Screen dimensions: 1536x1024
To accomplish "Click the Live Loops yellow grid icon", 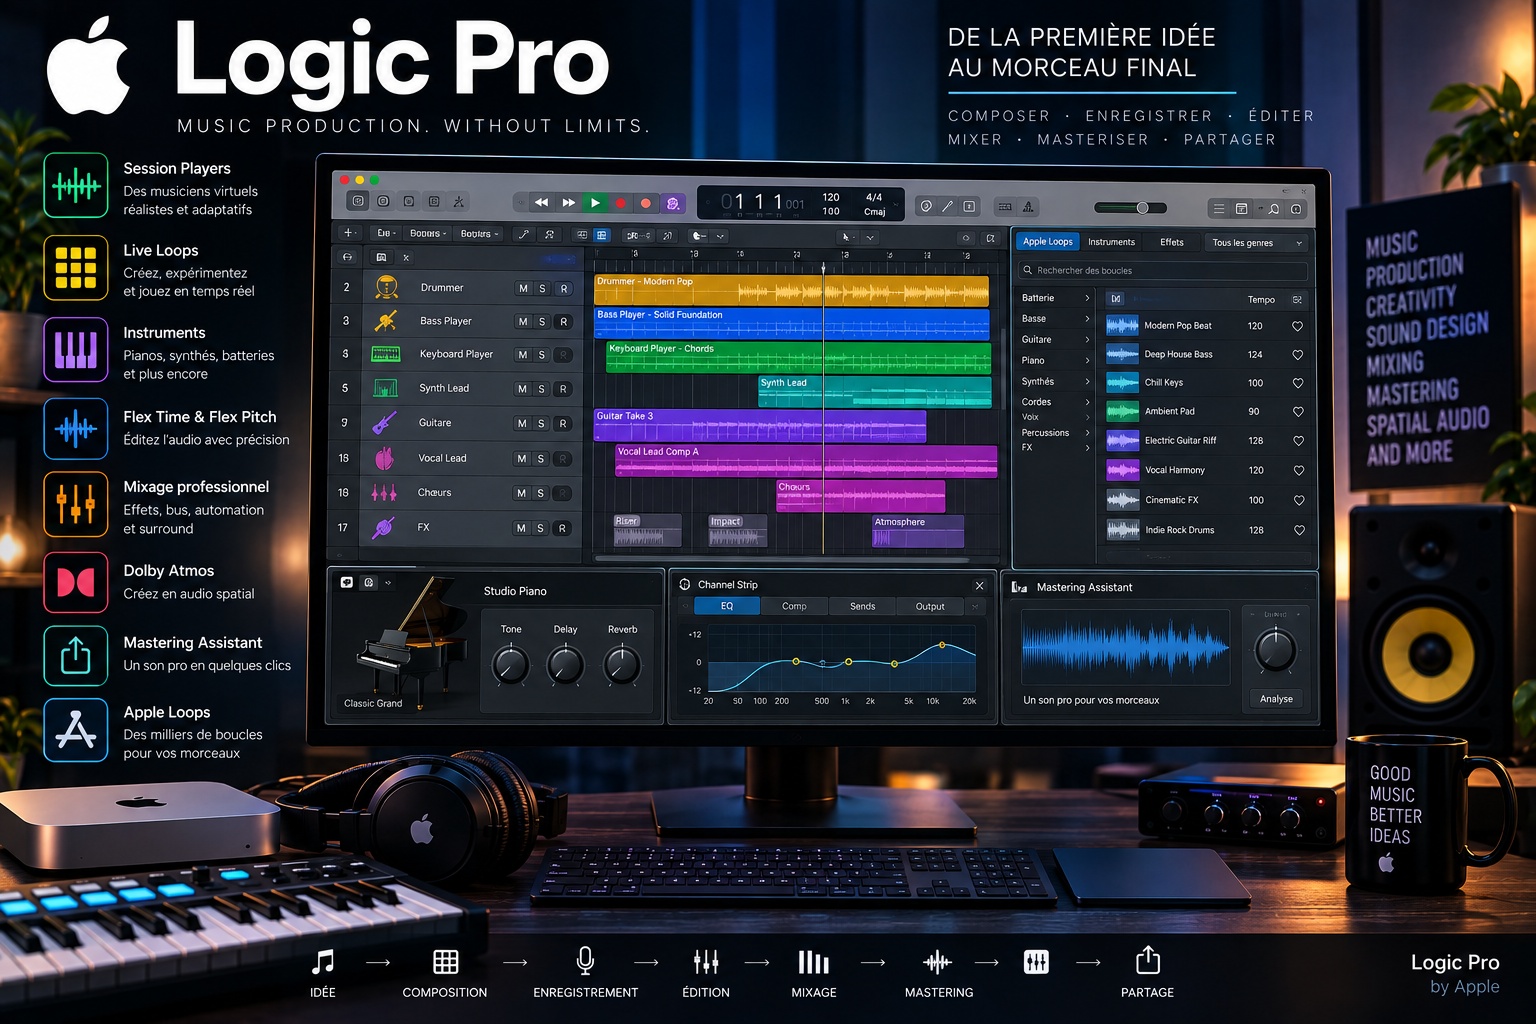I will pyautogui.click(x=76, y=268).
